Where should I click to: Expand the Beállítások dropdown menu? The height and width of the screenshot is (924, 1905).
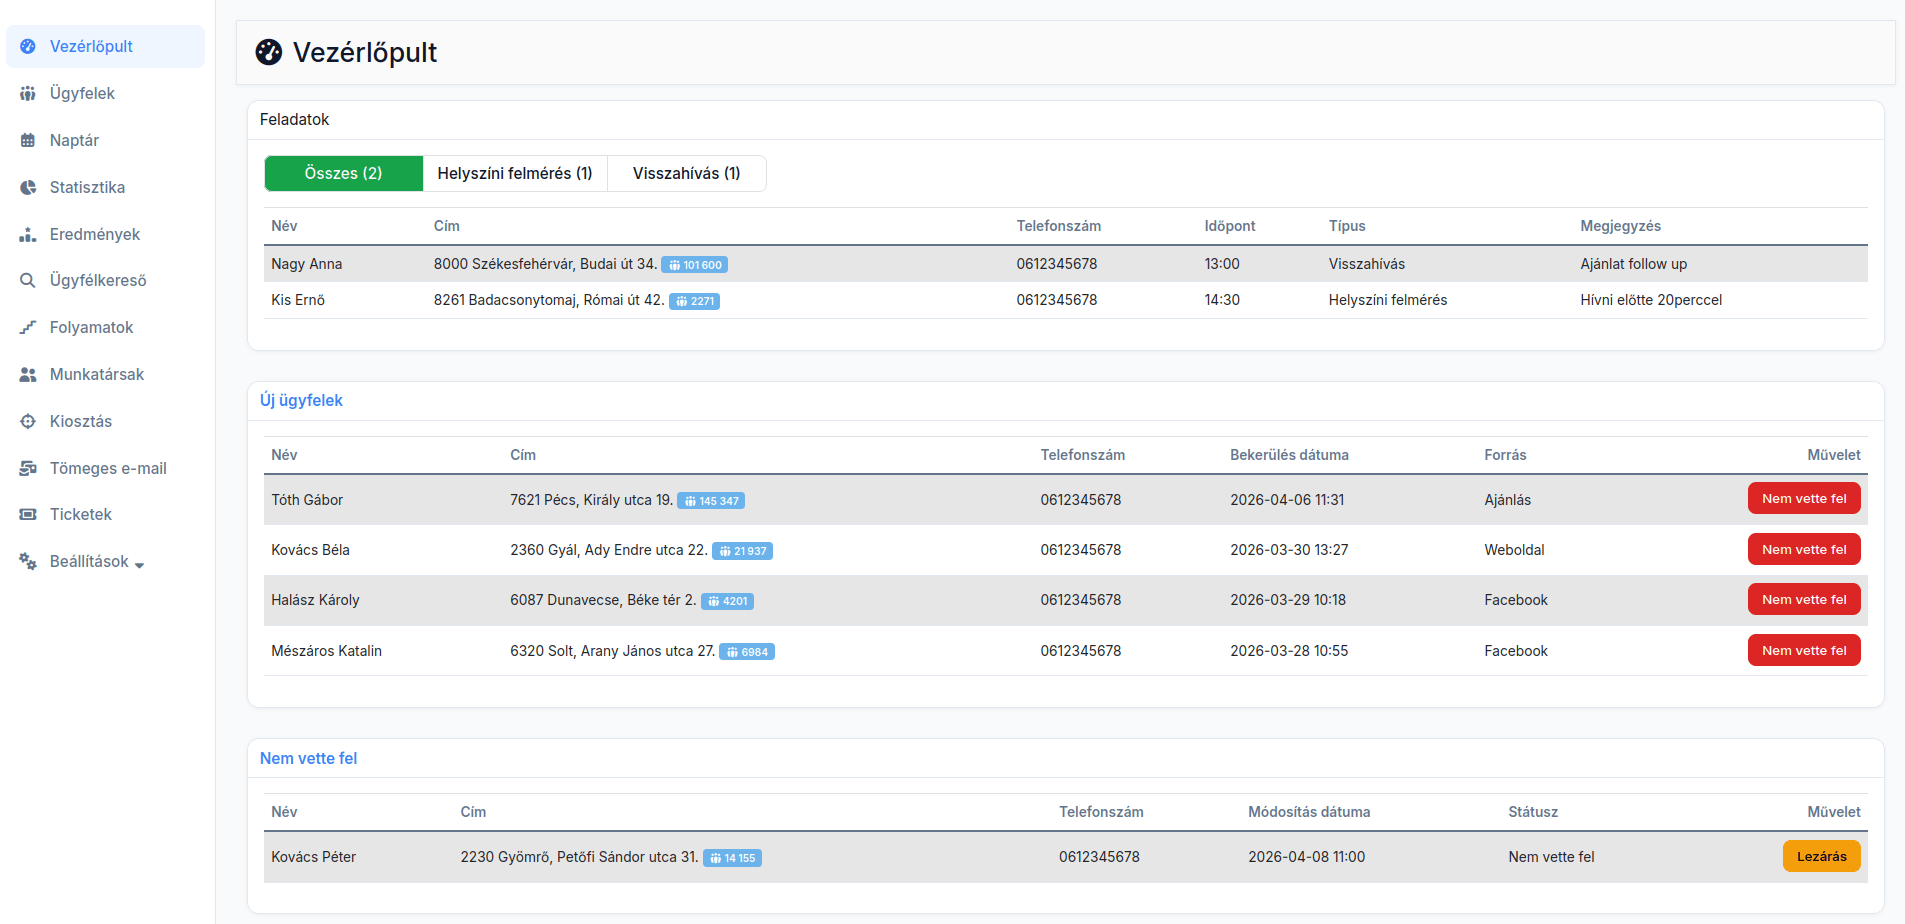96,562
